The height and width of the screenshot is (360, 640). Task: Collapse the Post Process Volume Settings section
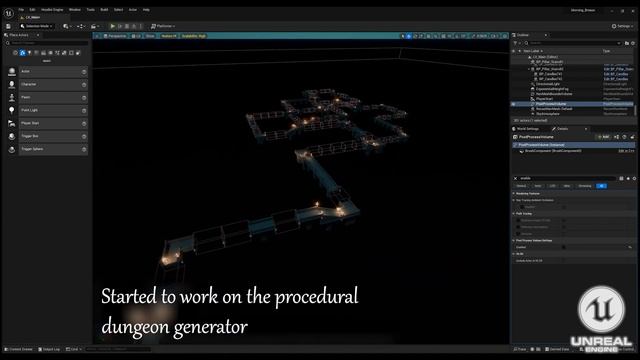point(514,240)
